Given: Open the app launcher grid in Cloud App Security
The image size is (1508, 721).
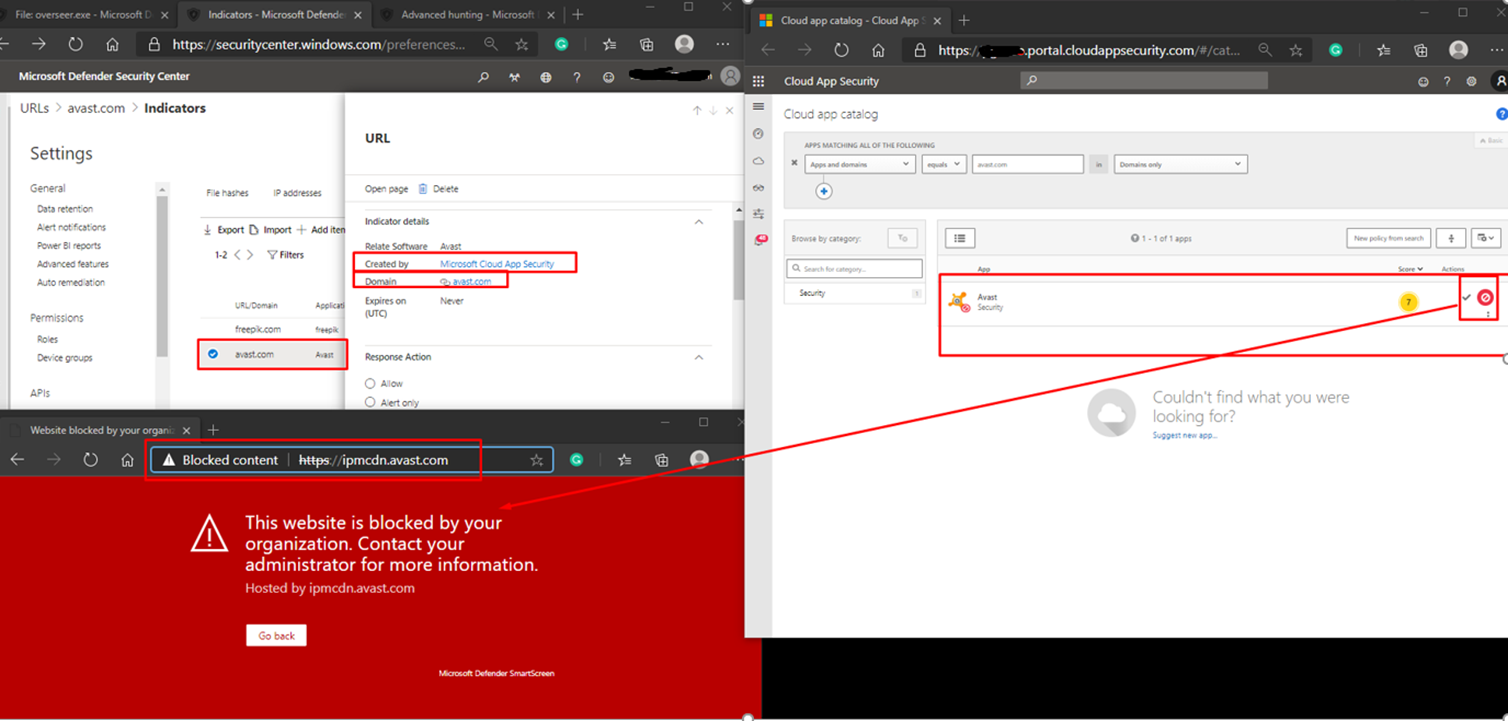Looking at the screenshot, I should pos(759,82).
